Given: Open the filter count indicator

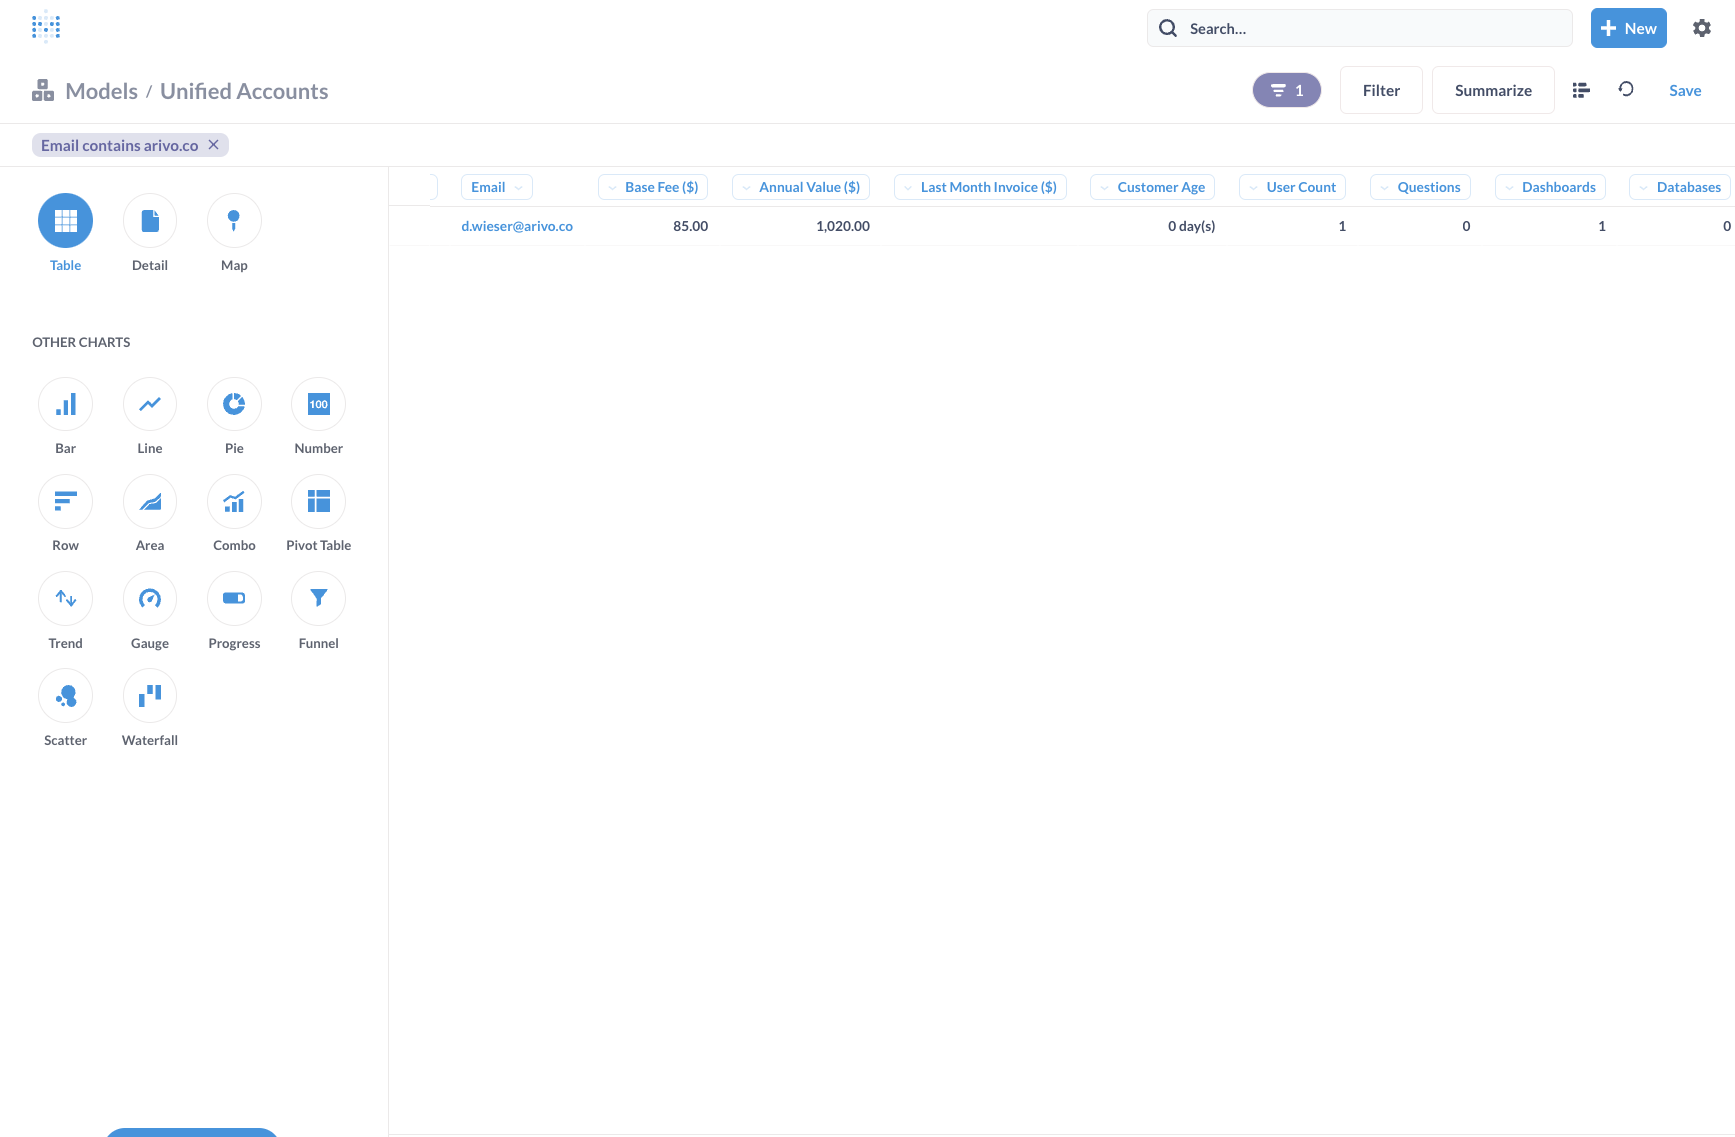Looking at the screenshot, I should [1286, 89].
